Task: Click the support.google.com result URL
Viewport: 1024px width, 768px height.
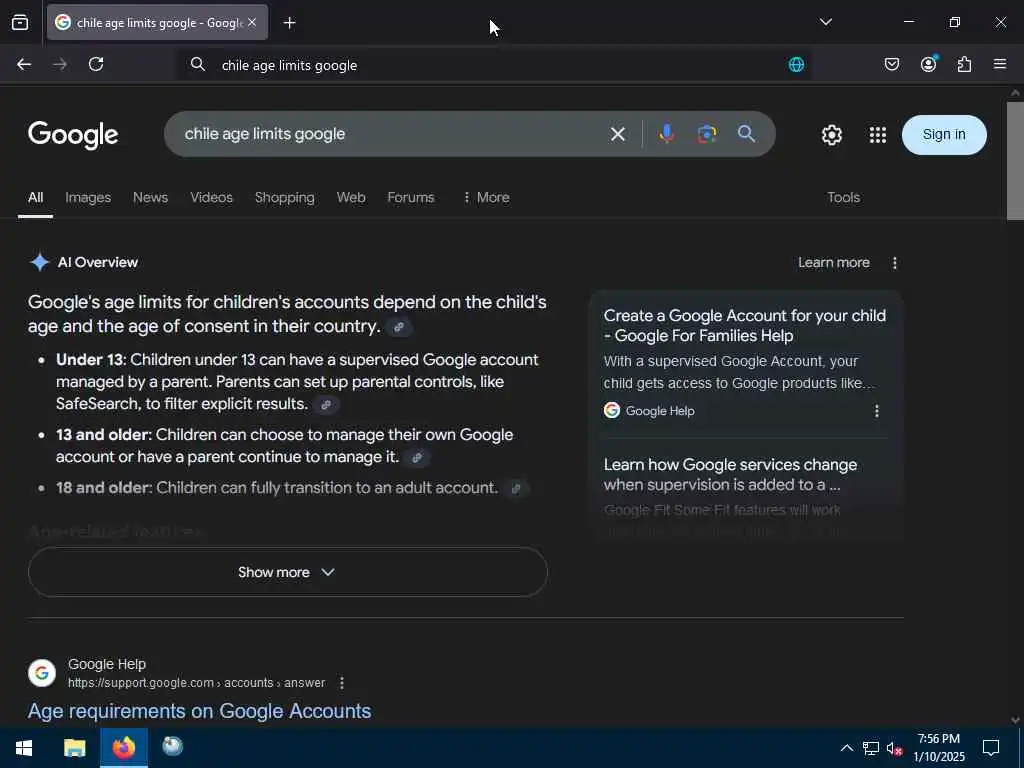Action: [x=197, y=683]
